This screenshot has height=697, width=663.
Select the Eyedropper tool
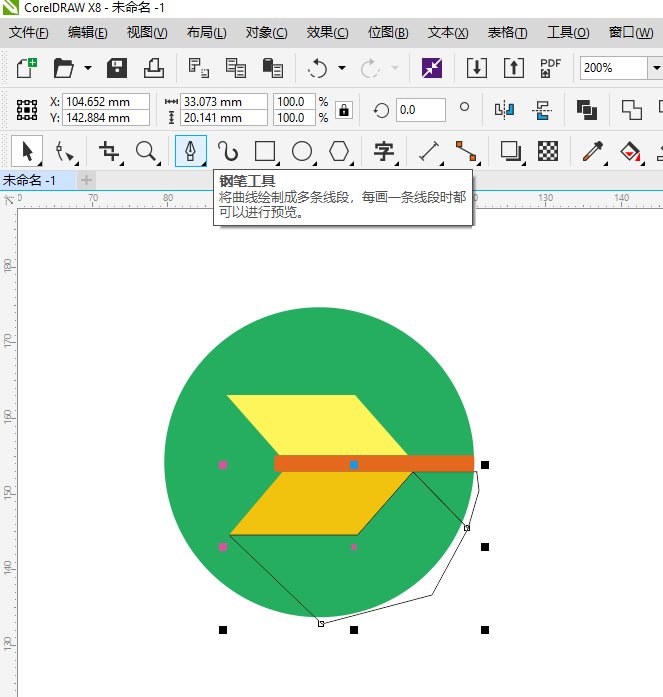pos(593,152)
